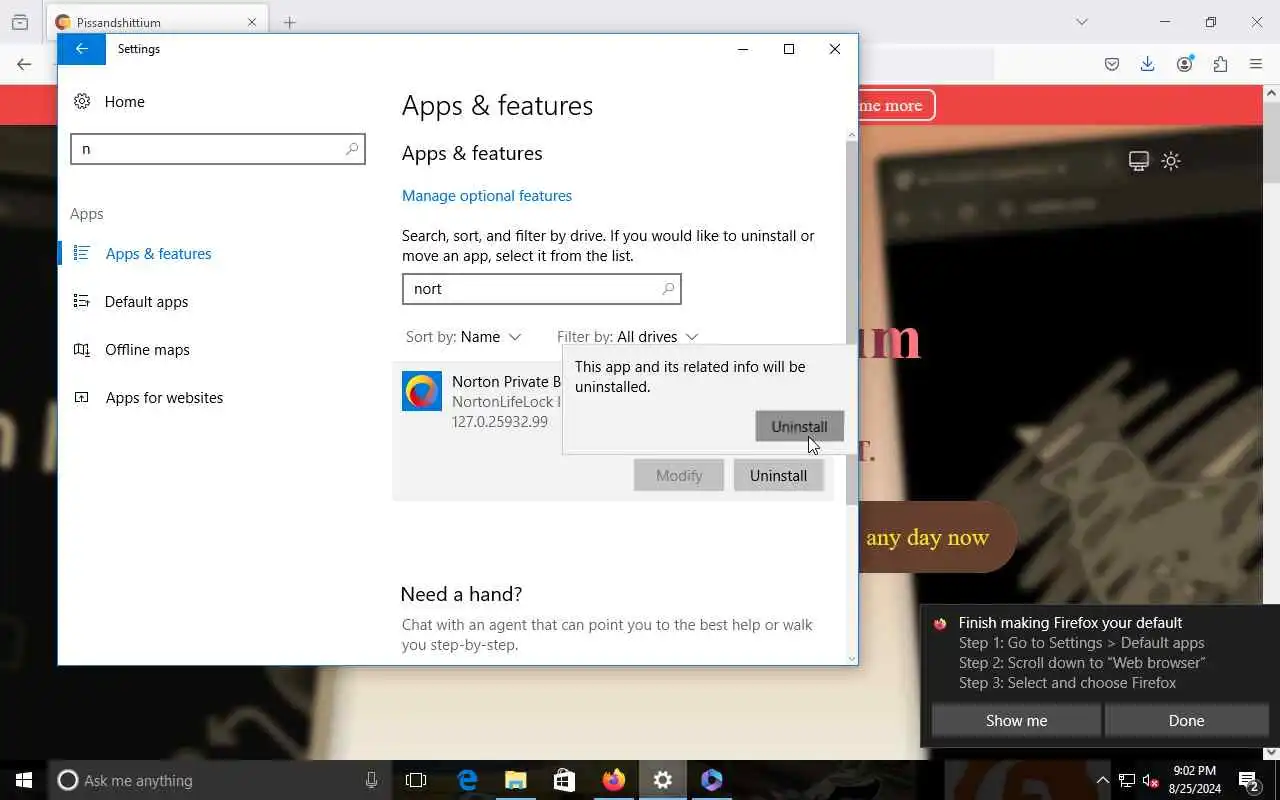Expand Sort by Name dropdown
This screenshot has height=800, width=1280.
tap(464, 337)
